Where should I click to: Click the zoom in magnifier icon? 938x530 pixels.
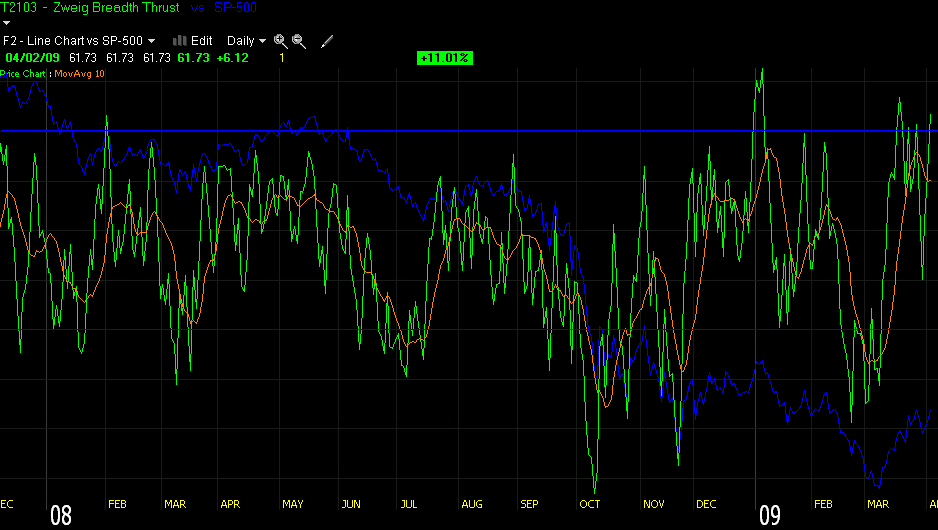[x=281, y=41]
